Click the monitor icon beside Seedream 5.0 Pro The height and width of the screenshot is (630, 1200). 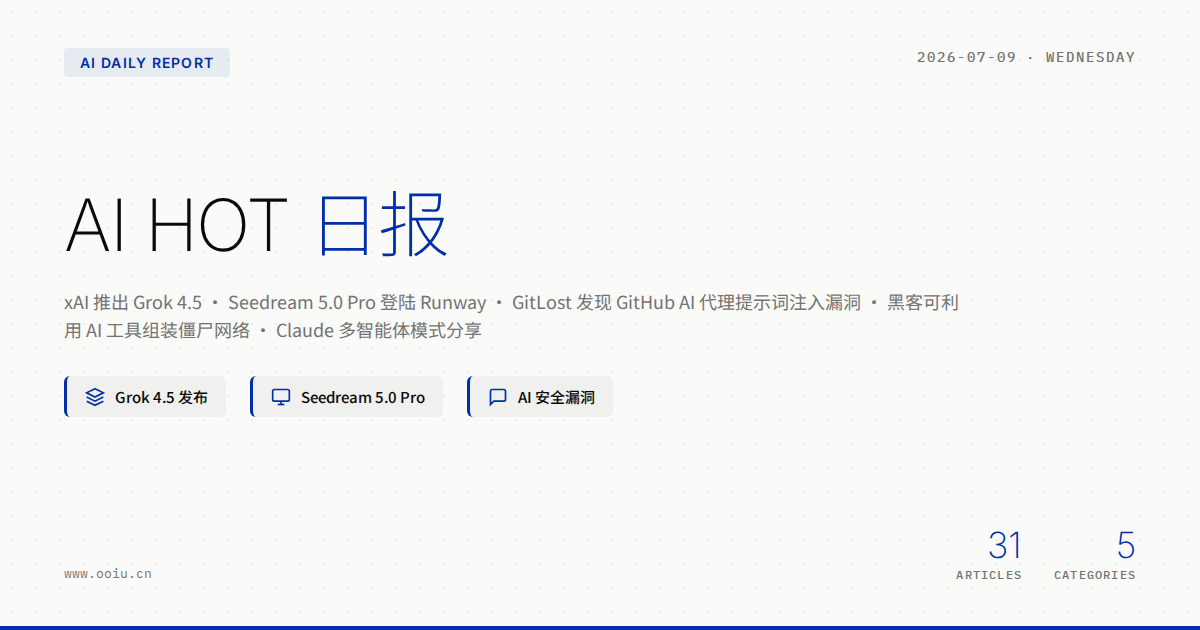(x=281, y=397)
